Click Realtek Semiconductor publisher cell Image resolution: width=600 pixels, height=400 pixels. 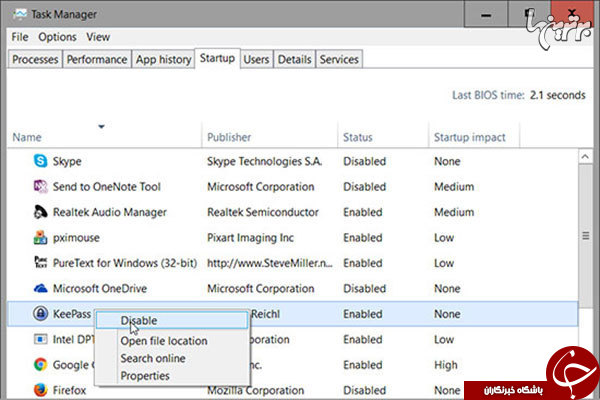pyautogui.click(x=263, y=212)
